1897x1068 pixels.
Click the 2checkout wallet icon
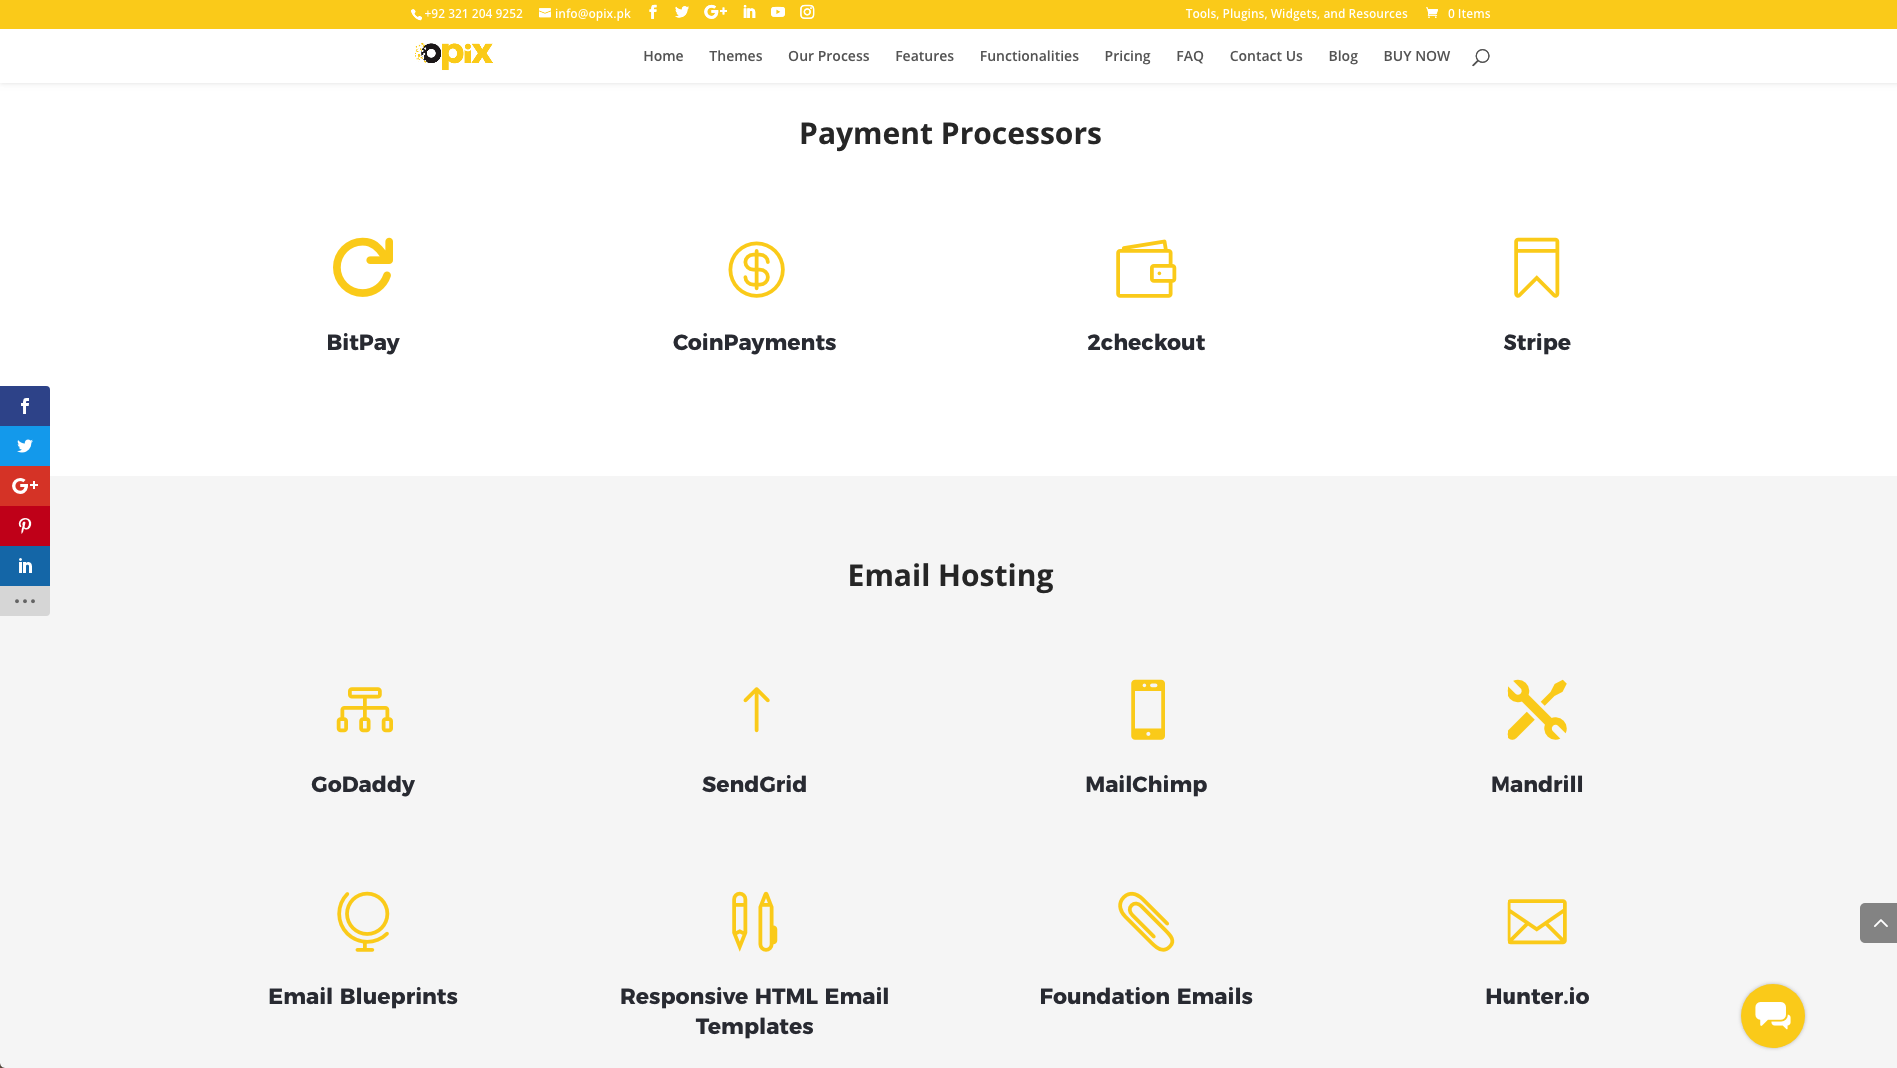pyautogui.click(x=1146, y=268)
